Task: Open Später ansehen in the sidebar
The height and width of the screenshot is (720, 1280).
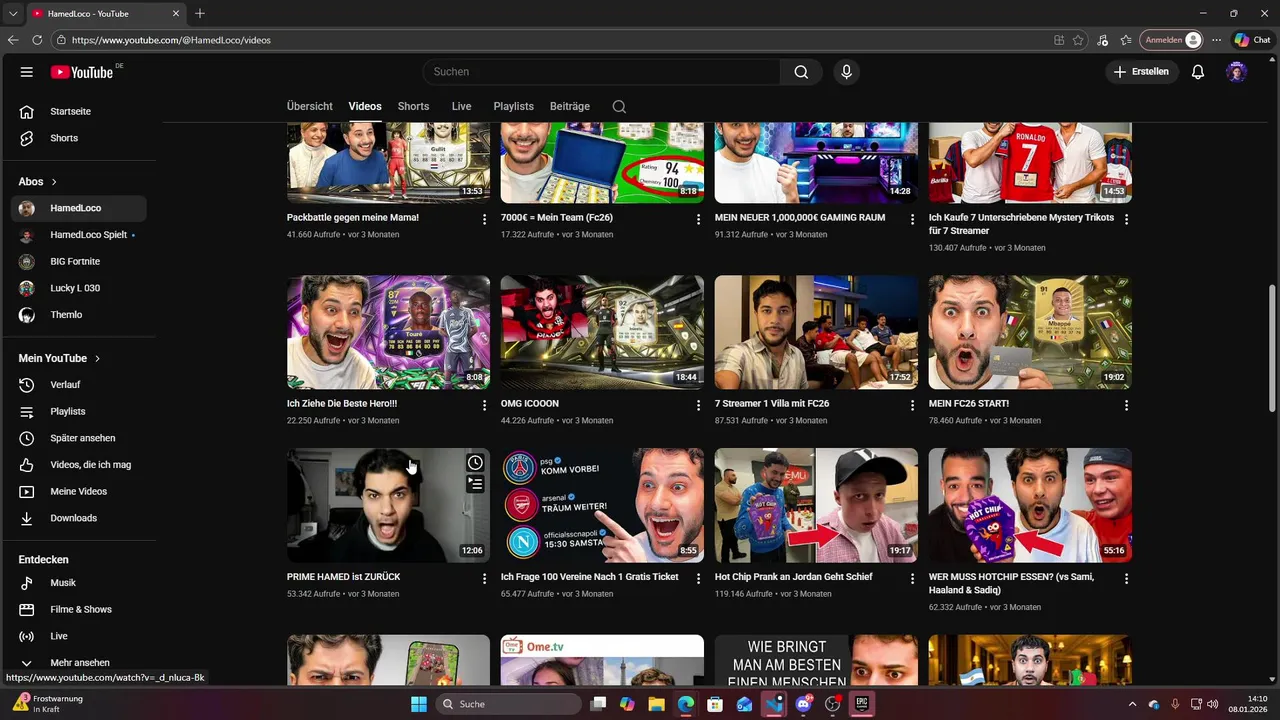Action: tap(78, 438)
